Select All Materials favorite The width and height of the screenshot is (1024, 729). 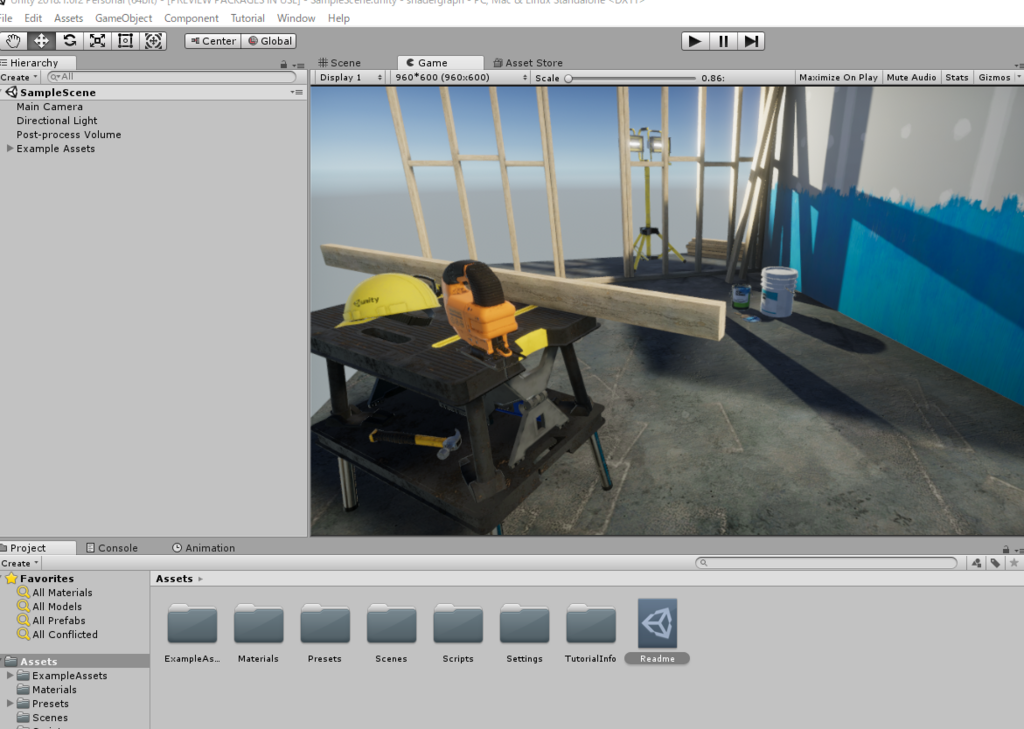pos(62,592)
